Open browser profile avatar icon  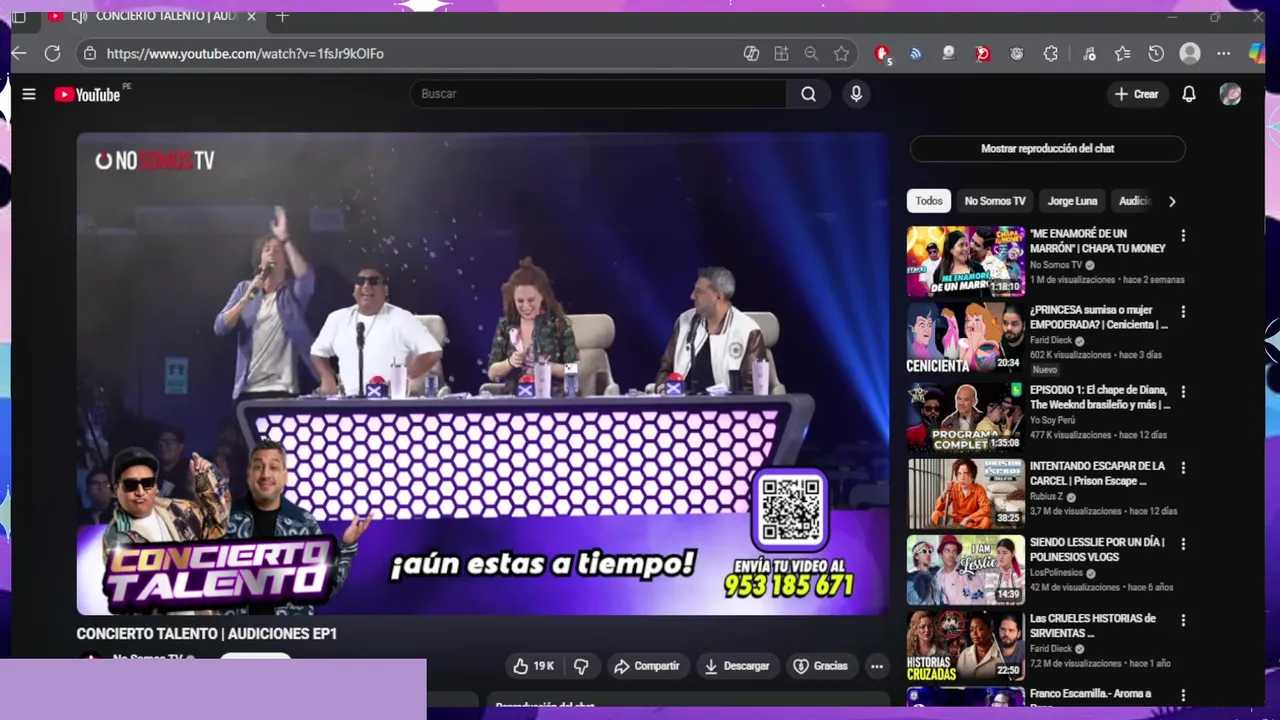click(x=1190, y=53)
